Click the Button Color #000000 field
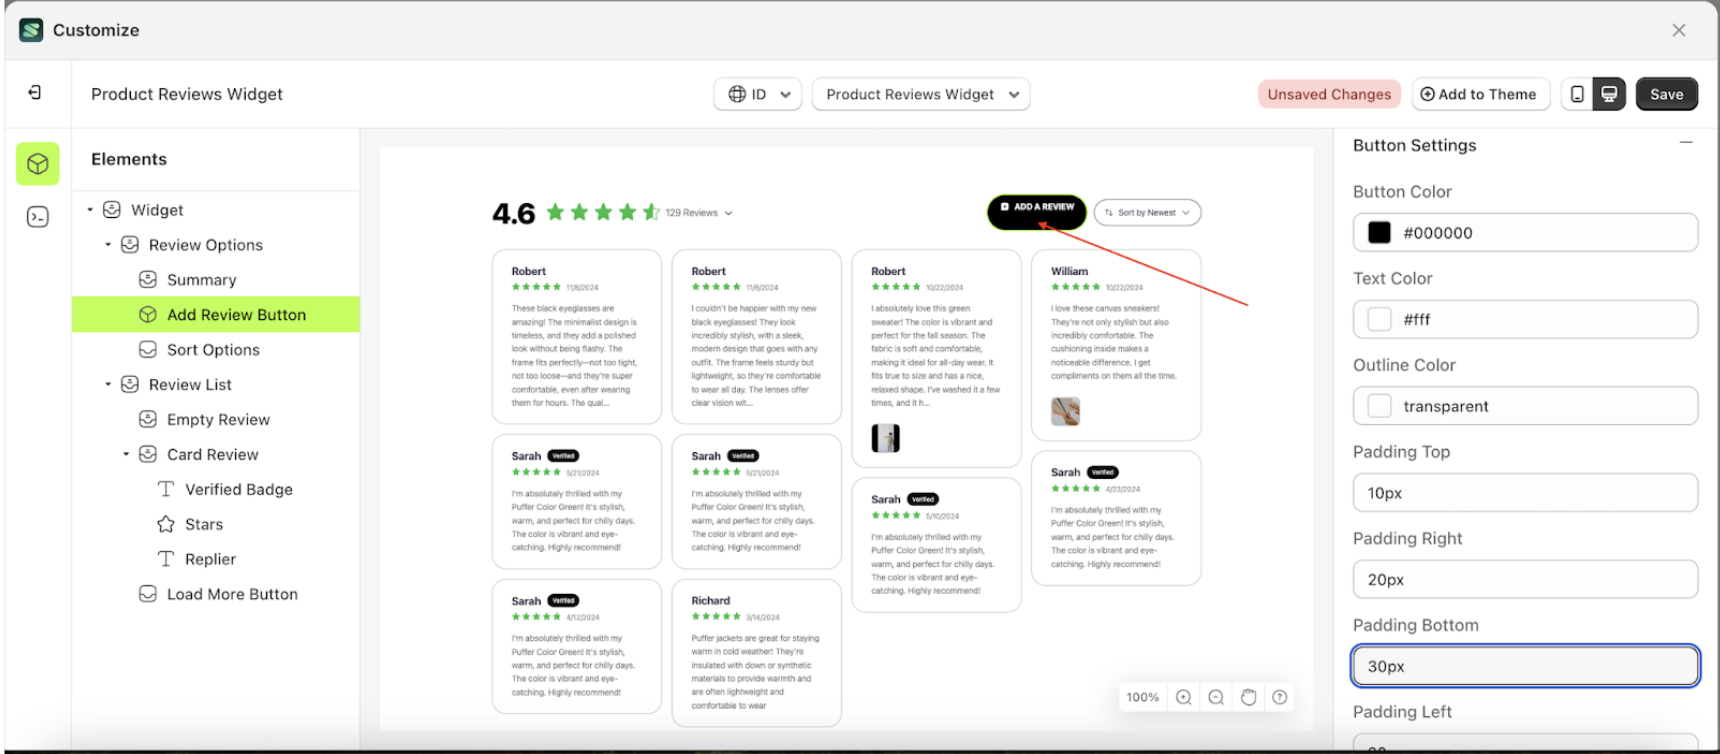Screen dimensions: 1720x754 [1525, 232]
